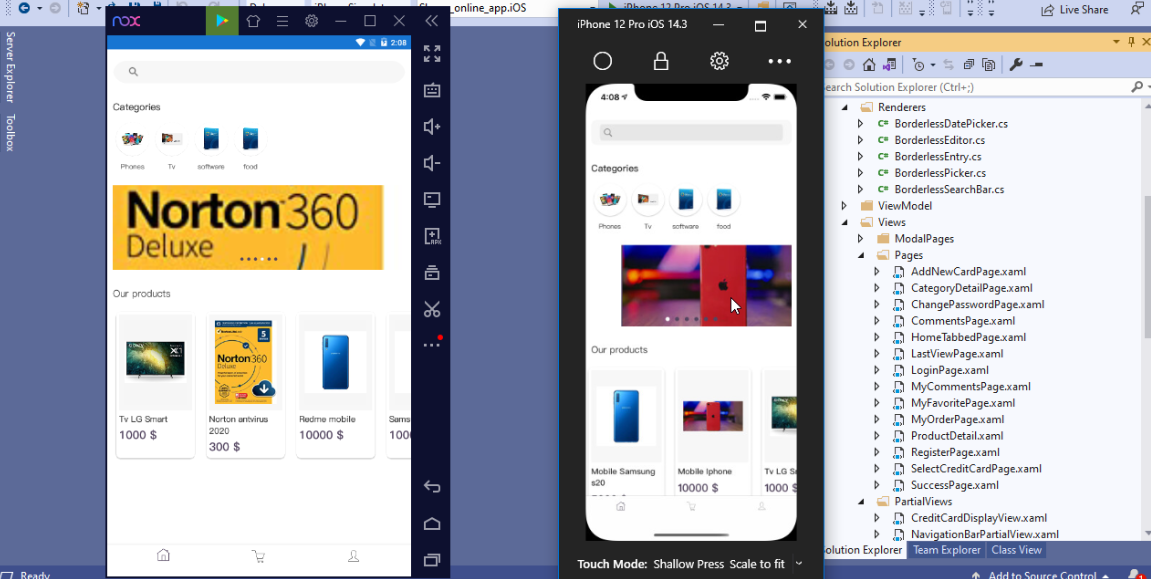Screen dimensions: 1151x579
Task: Open recent apps in Nox sidebar
Action: click(x=432, y=560)
